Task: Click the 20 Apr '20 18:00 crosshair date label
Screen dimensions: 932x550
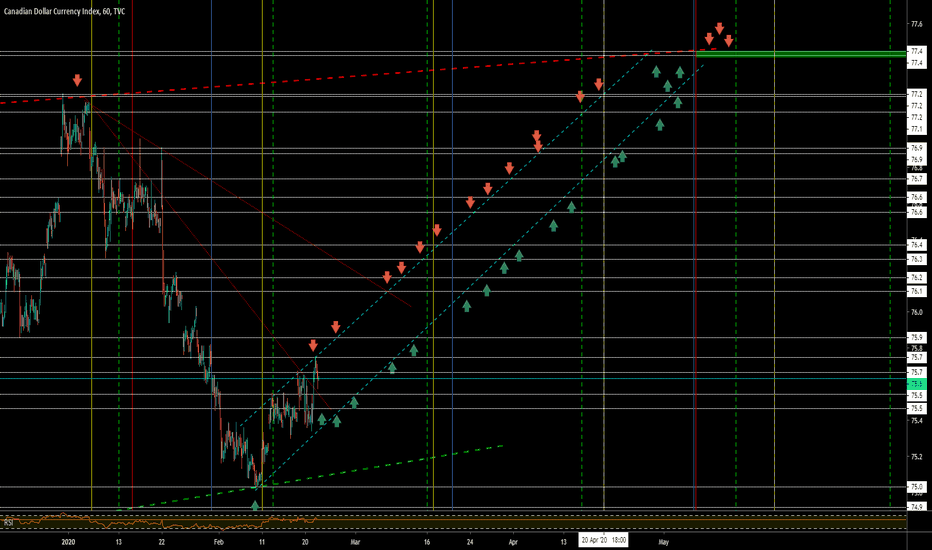Action: tap(603, 540)
